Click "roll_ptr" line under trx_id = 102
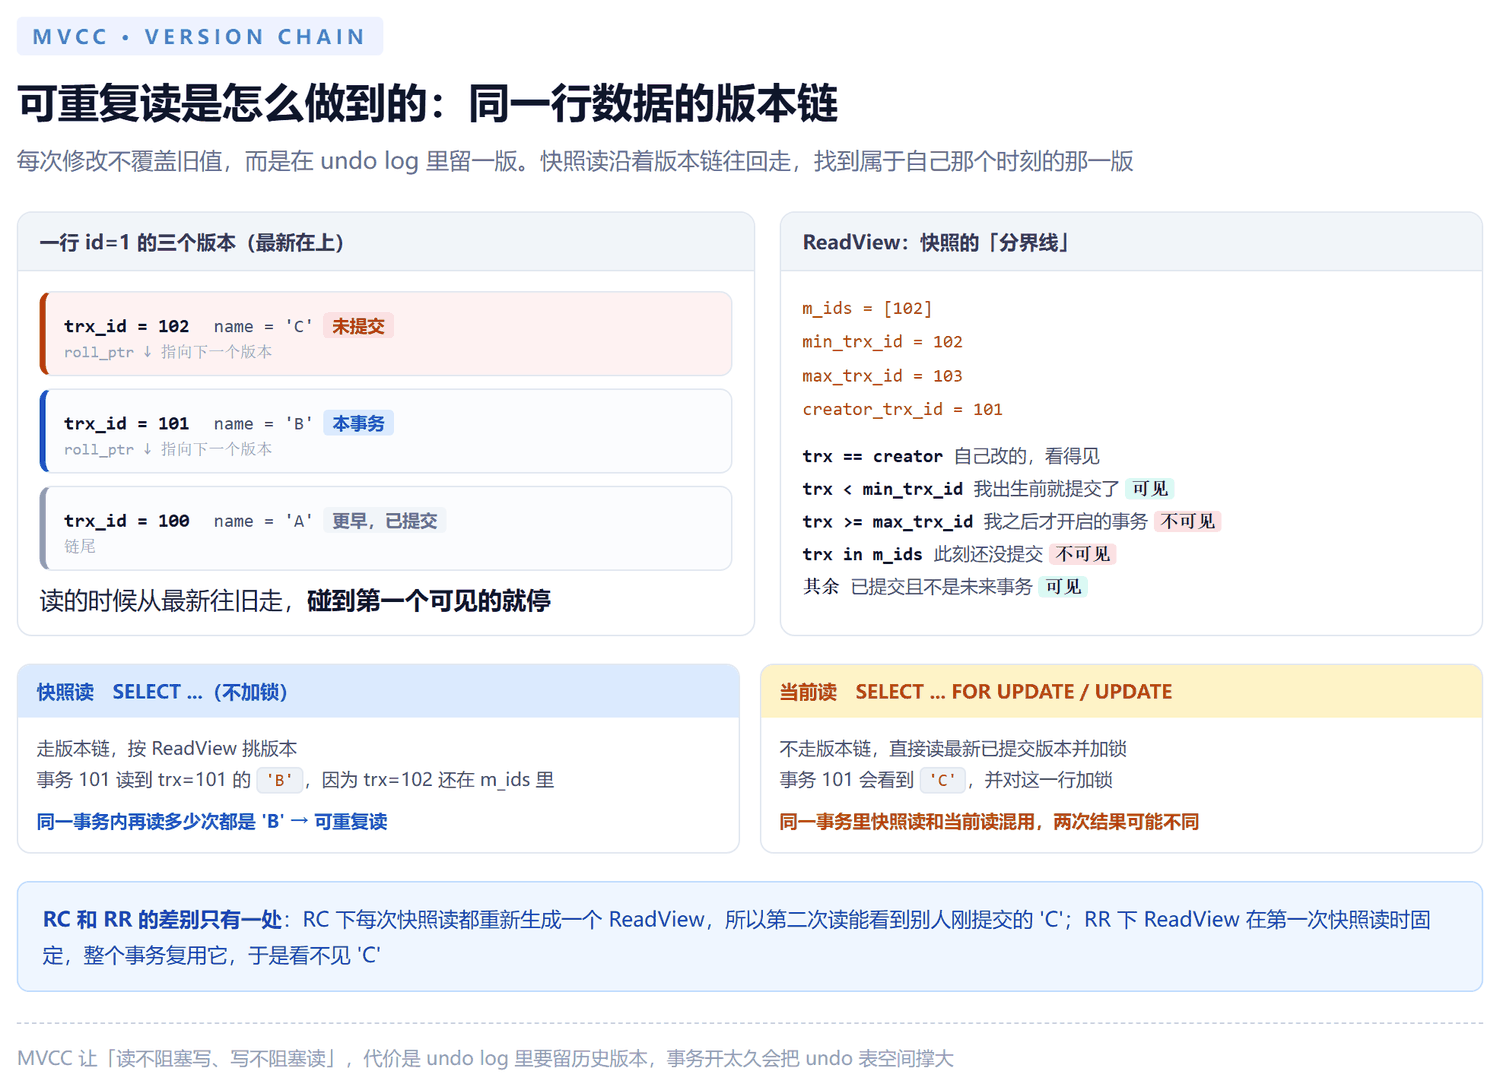The height and width of the screenshot is (1087, 1500). (x=168, y=352)
